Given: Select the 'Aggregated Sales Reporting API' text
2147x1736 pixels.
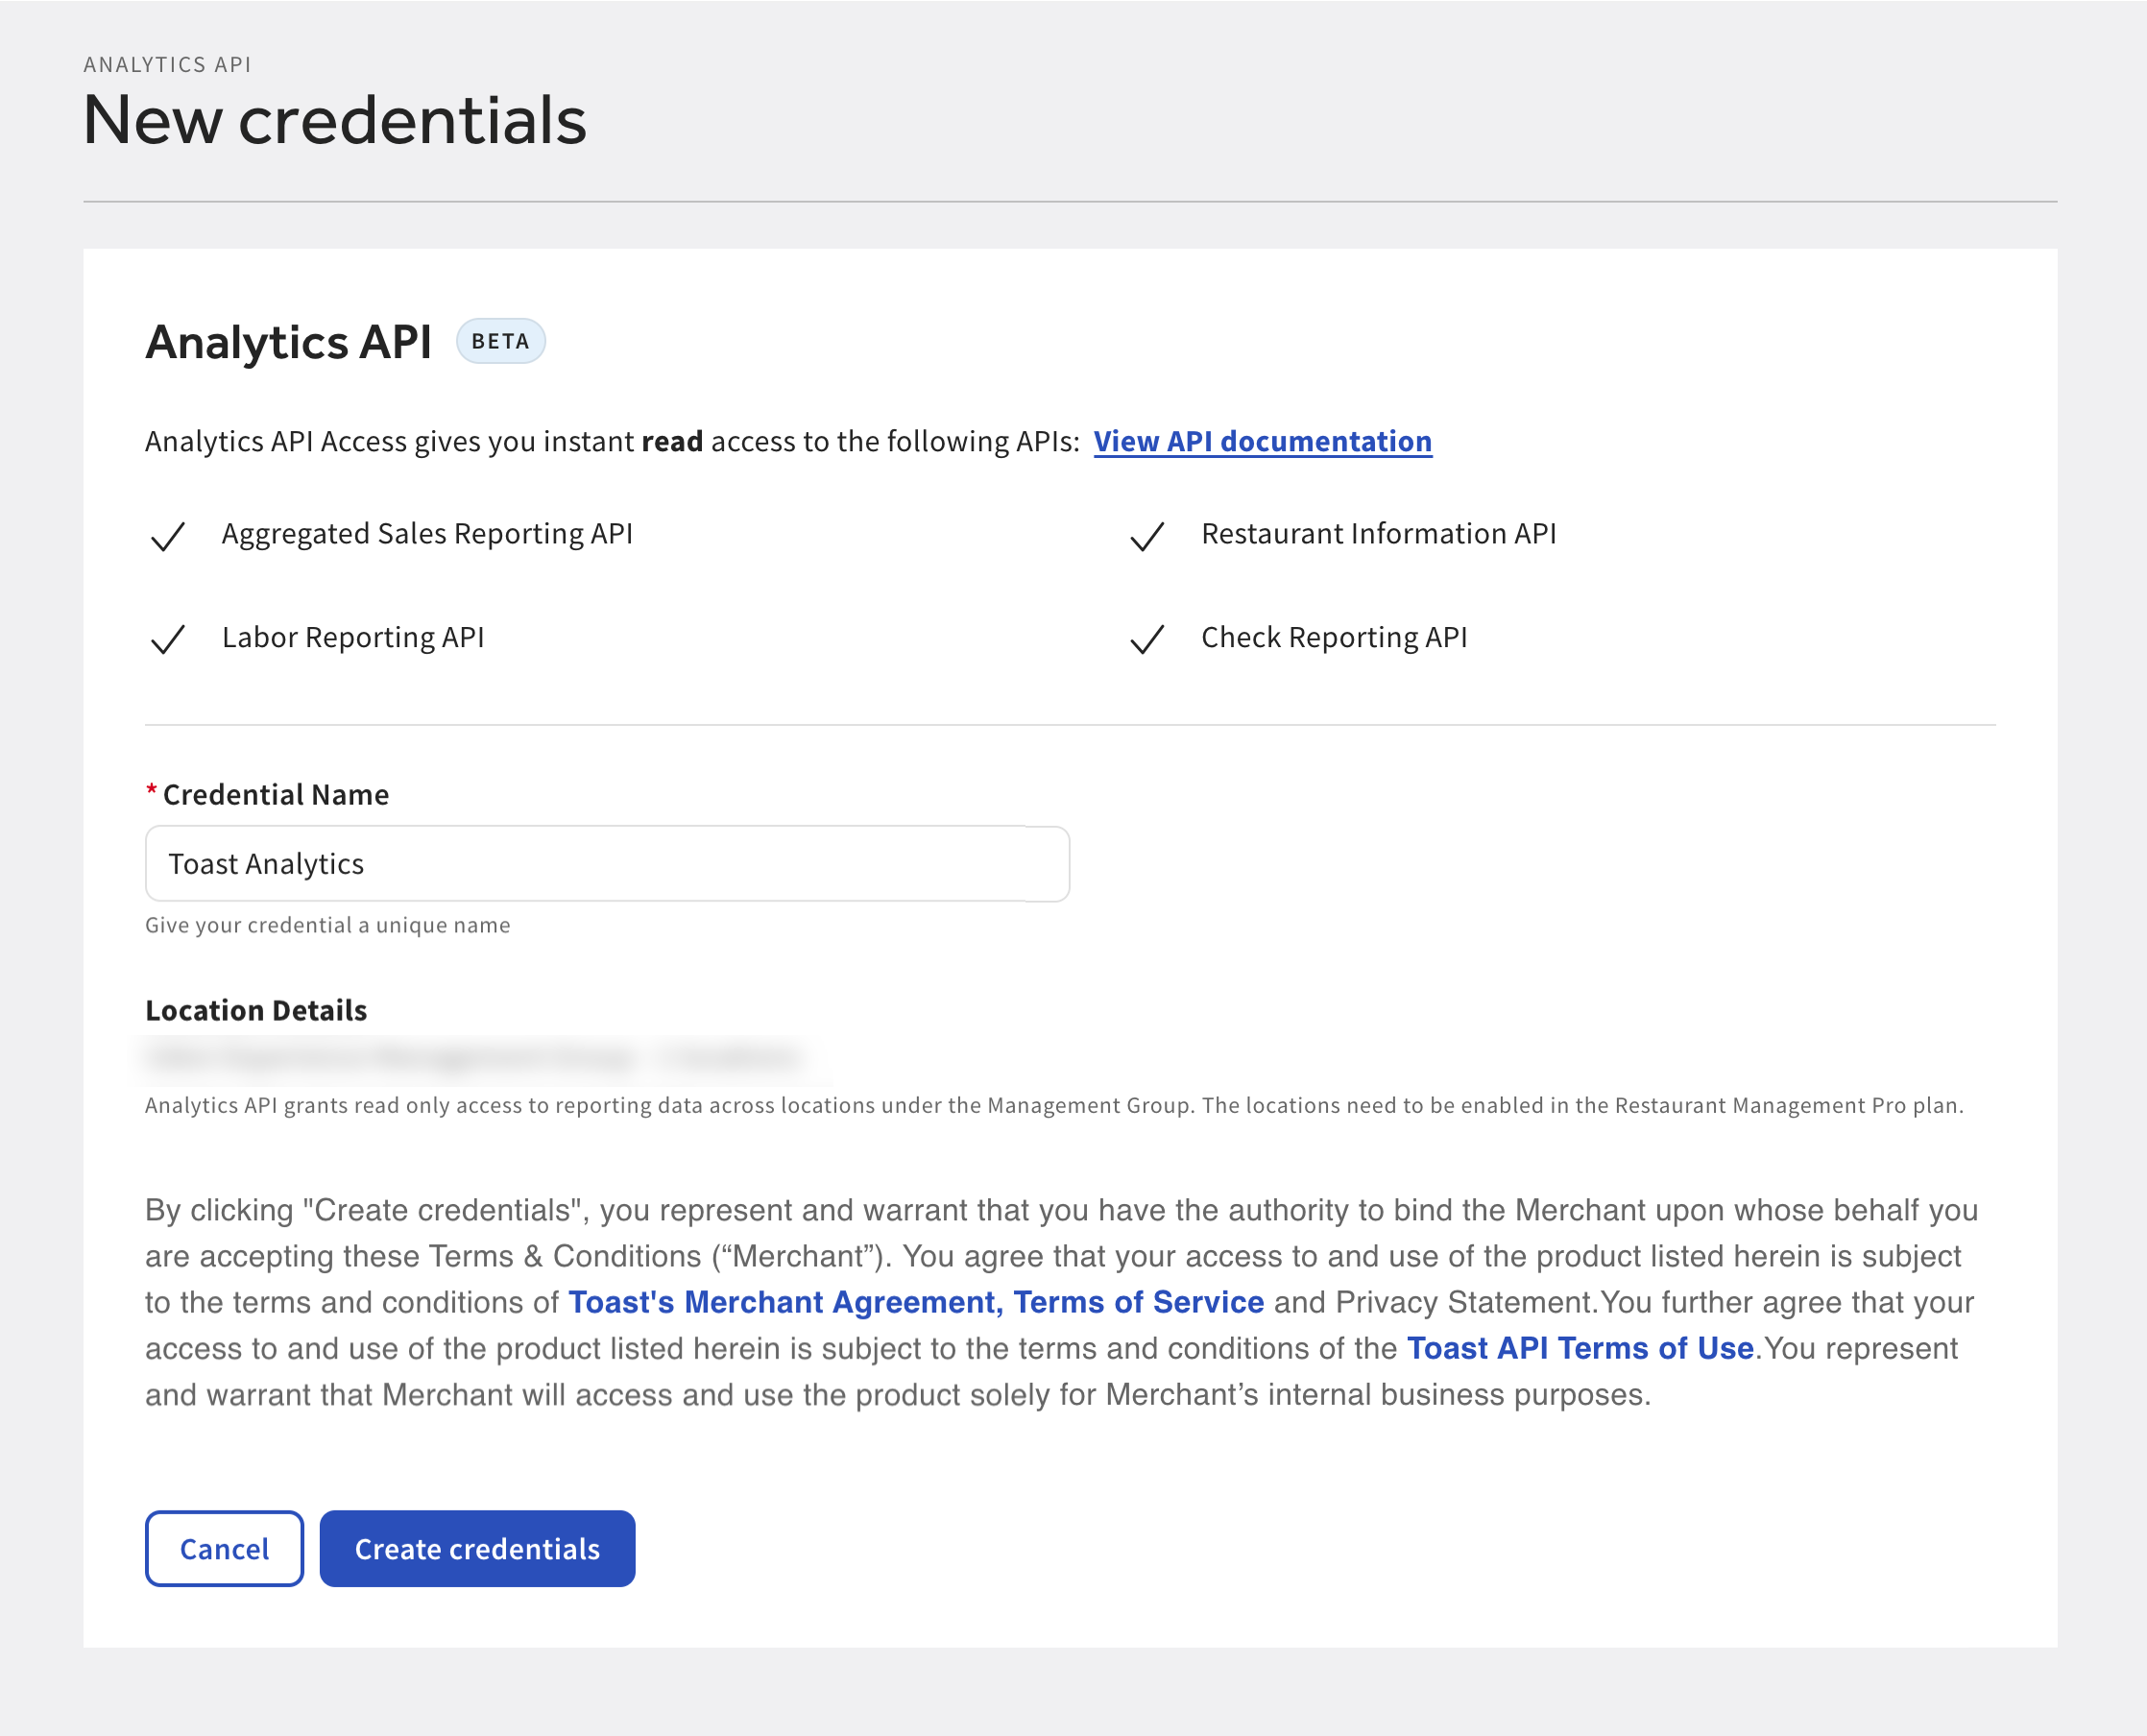Looking at the screenshot, I should click(x=427, y=534).
